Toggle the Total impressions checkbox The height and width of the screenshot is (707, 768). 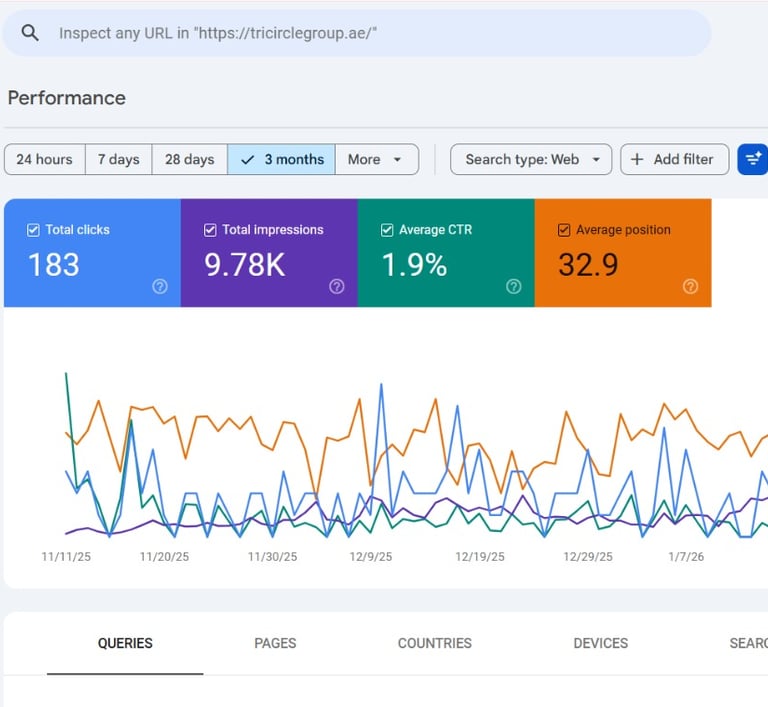click(x=210, y=230)
